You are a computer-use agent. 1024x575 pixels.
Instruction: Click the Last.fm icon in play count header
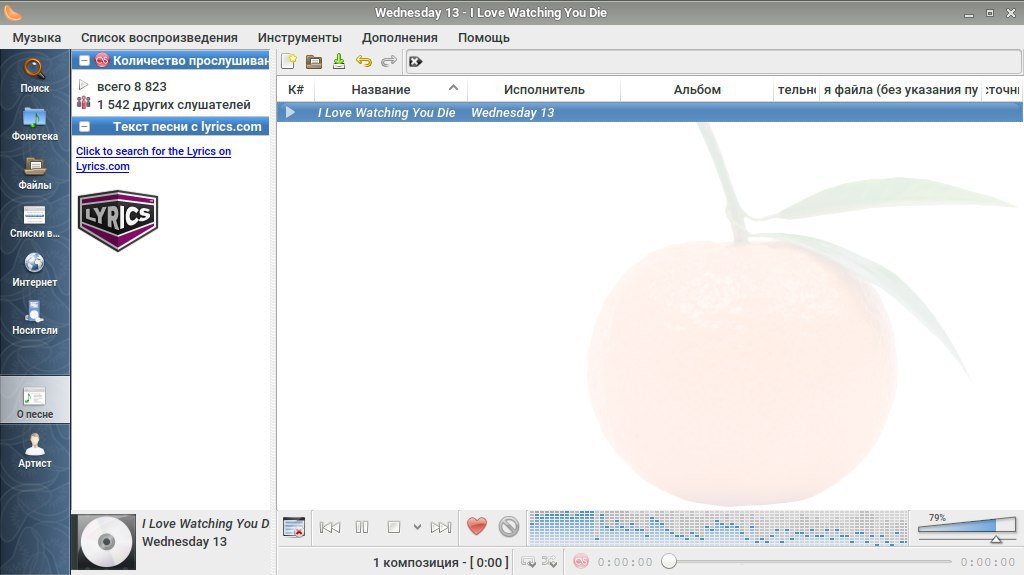coord(102,60)
